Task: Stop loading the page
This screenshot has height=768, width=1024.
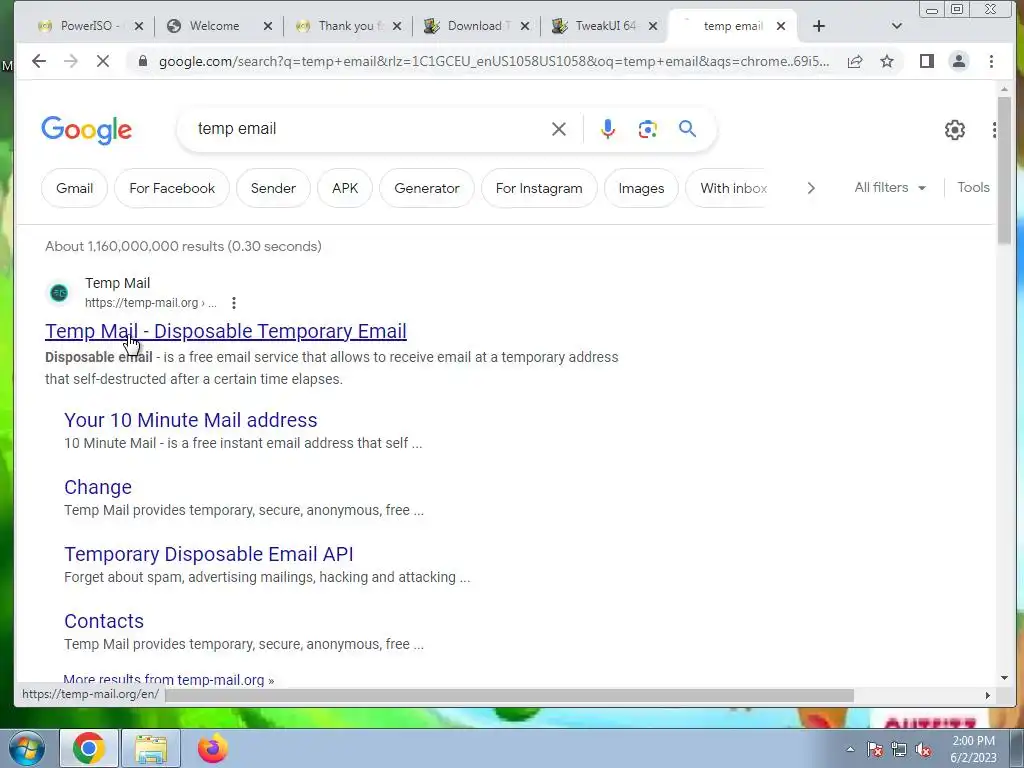Action: [103, 61]
